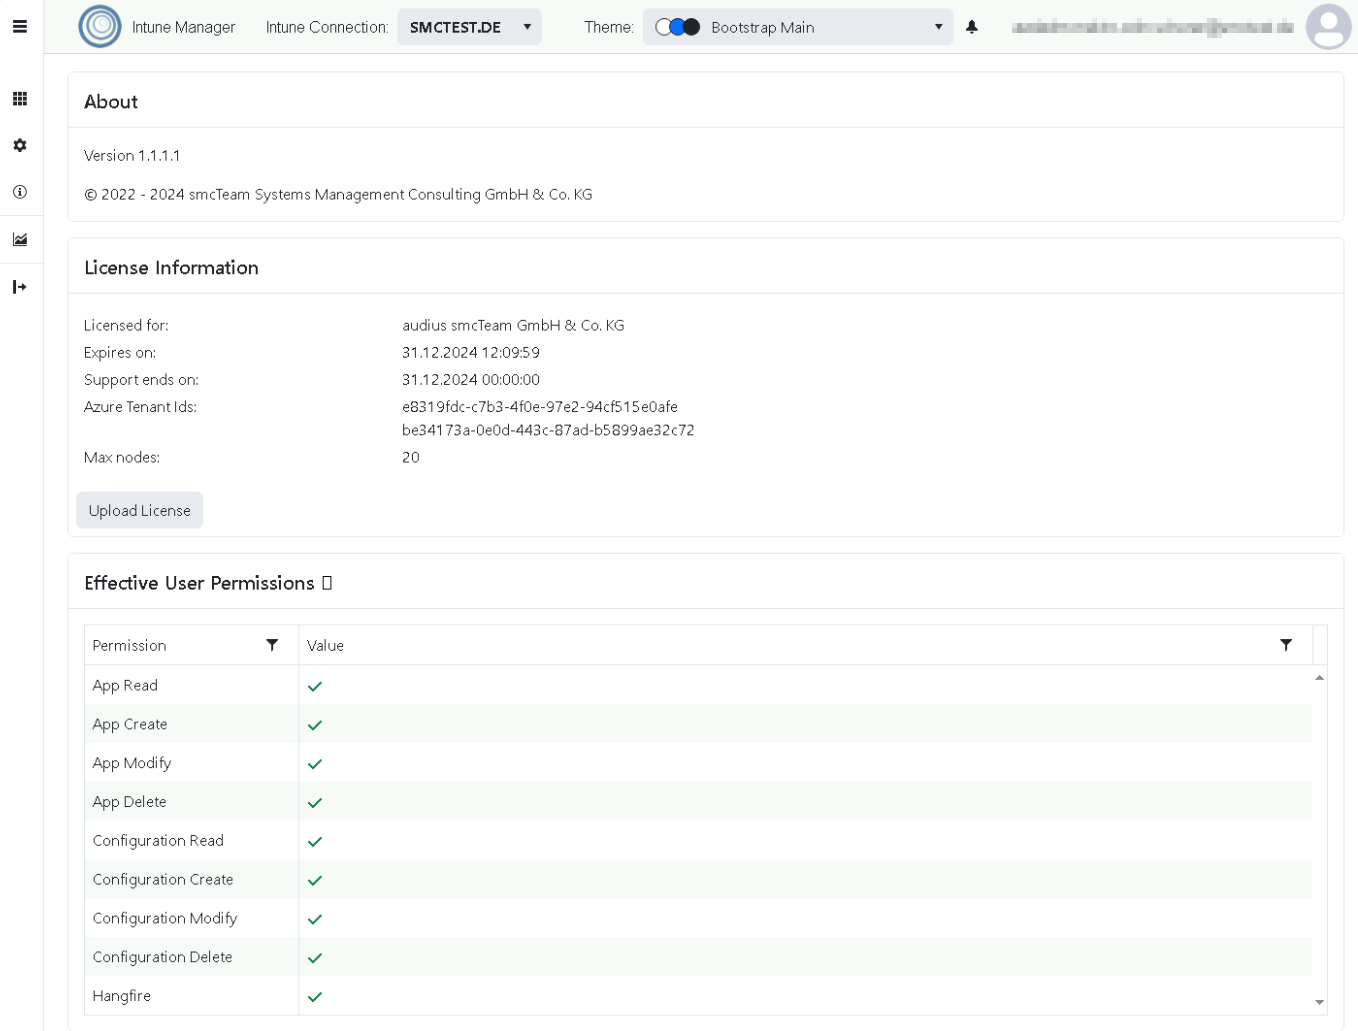Viewport: 1358px width, 1031px height.
Task: Click the checkmark for Configuration Modify
Action: pyautogui.click(x=315, y=919)
